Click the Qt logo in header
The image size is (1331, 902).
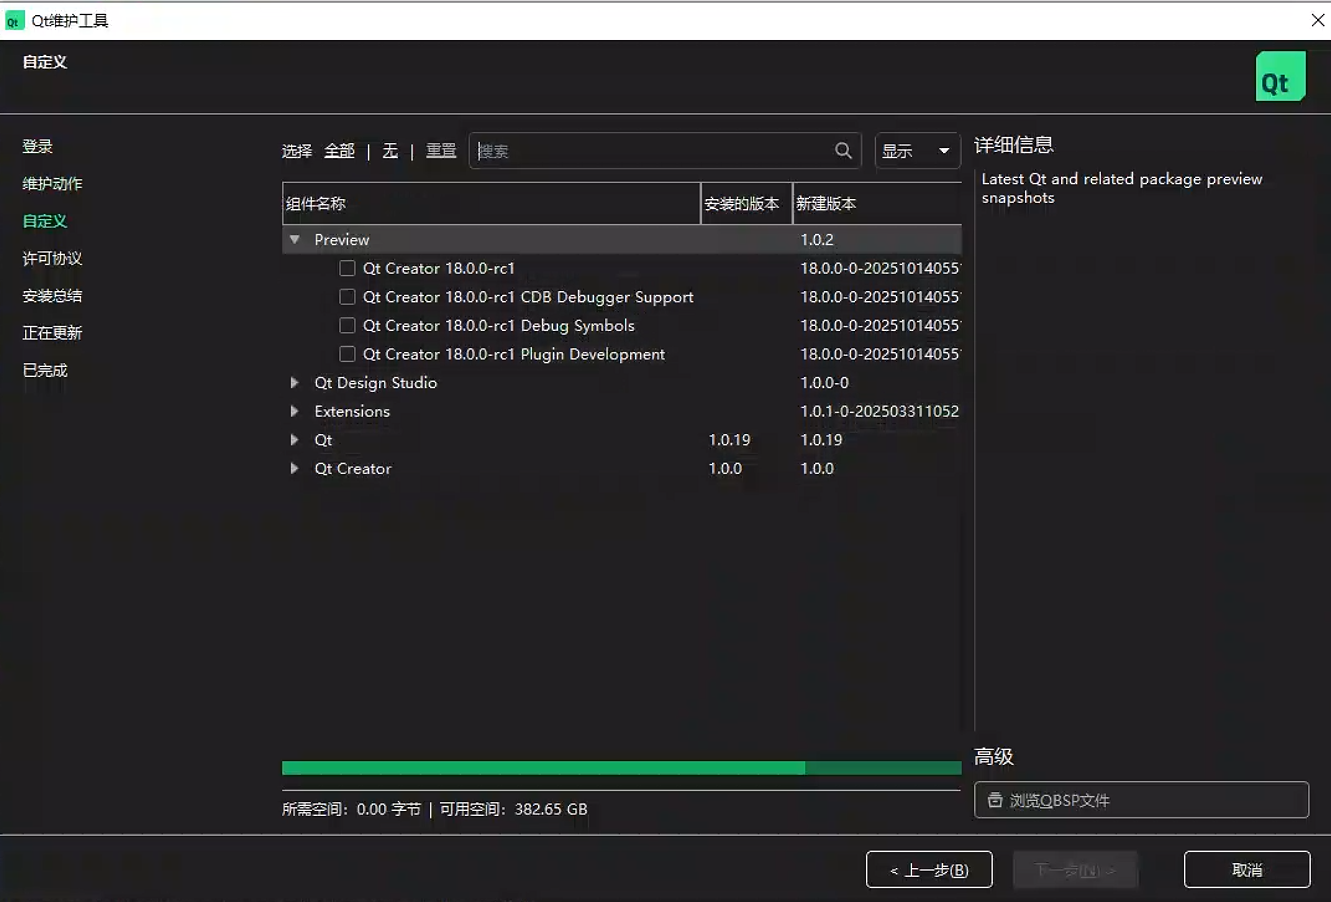coord(1281,77)
